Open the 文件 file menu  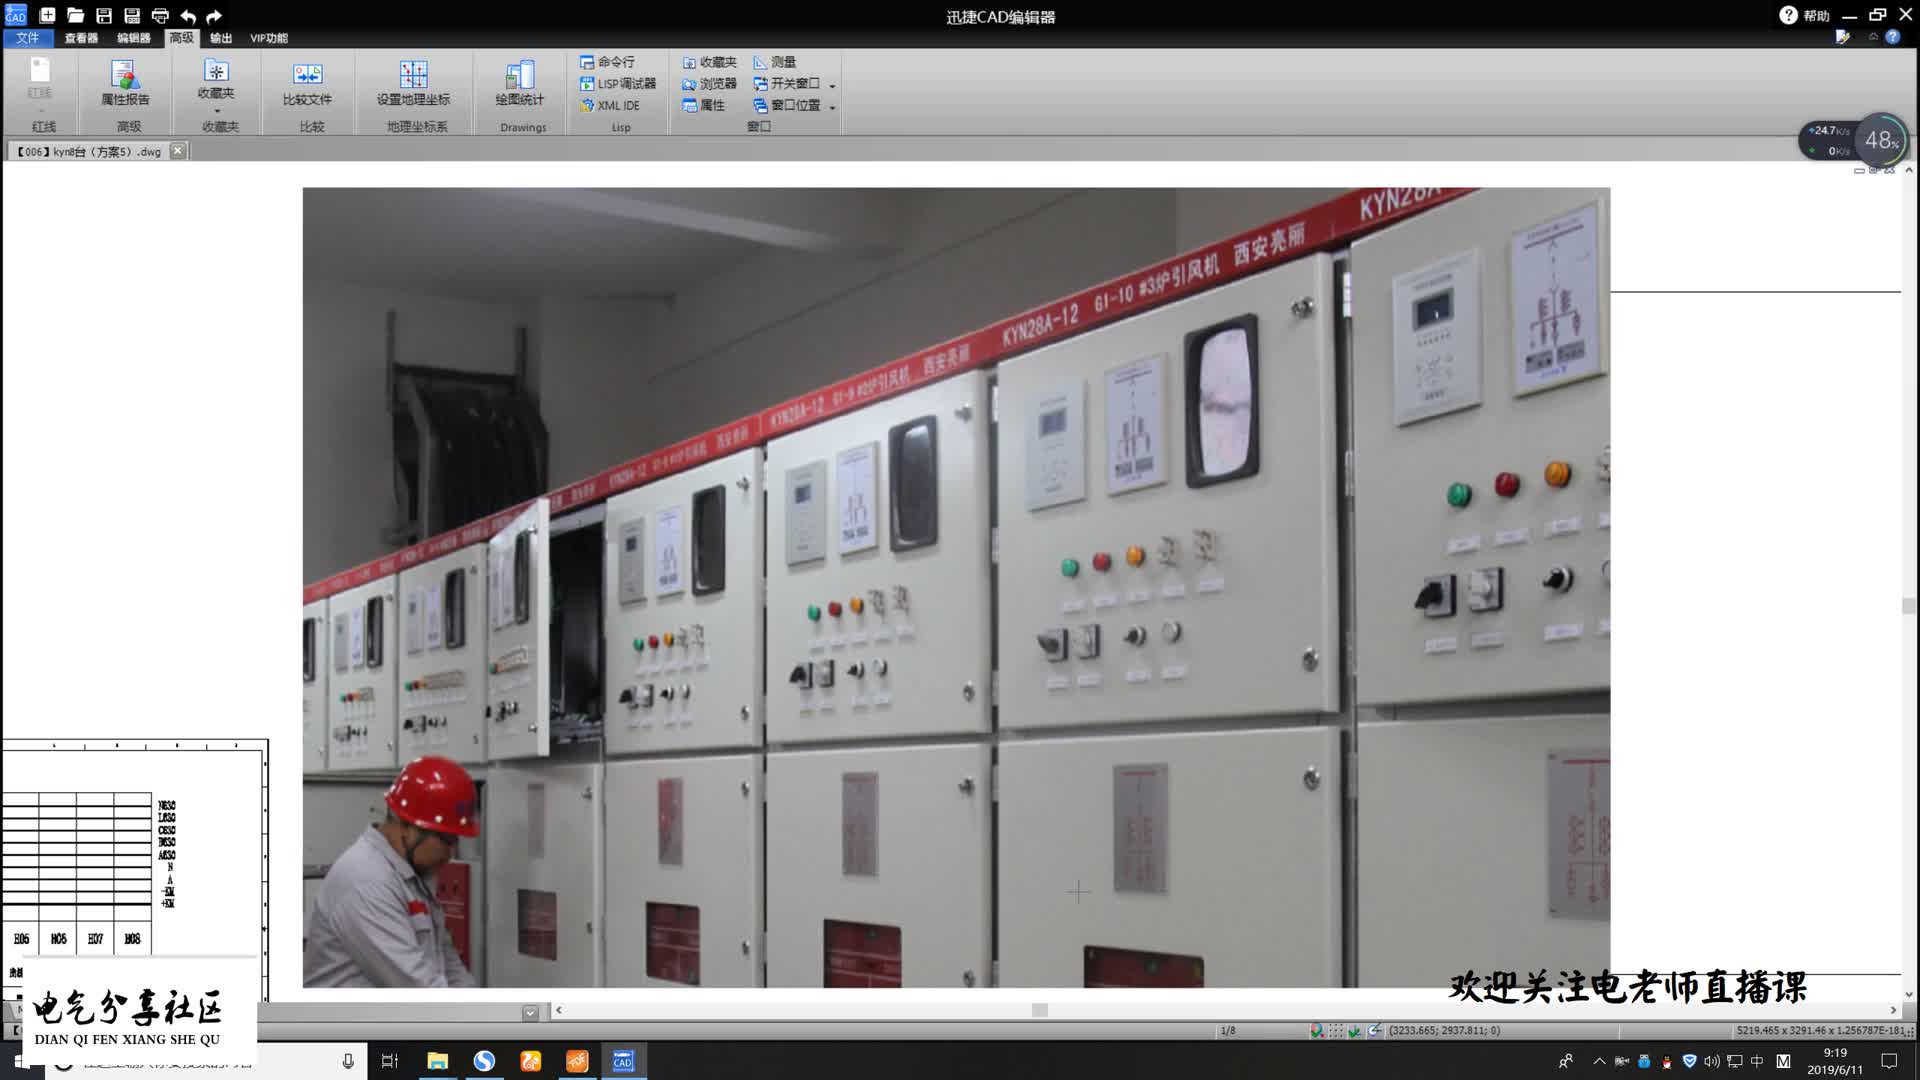[x=27, y=38]
